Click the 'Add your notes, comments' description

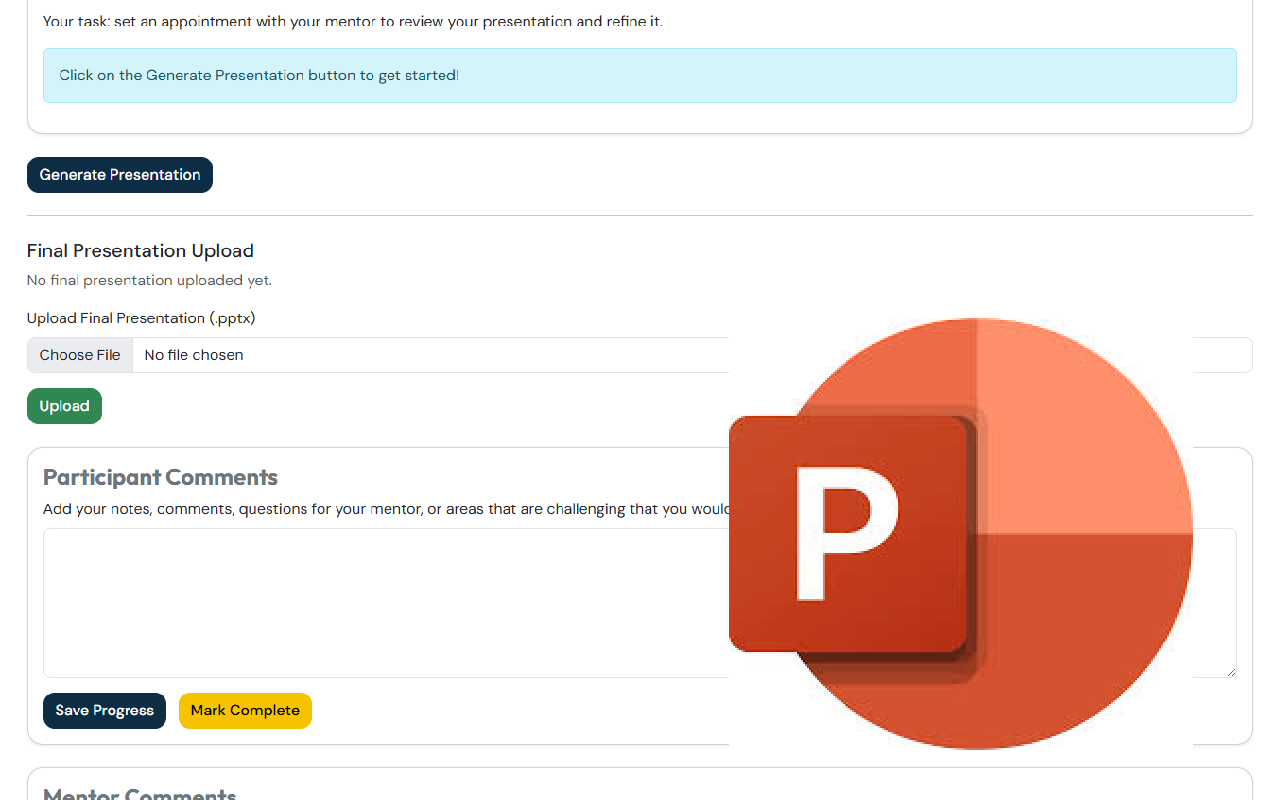coord(380,509)
